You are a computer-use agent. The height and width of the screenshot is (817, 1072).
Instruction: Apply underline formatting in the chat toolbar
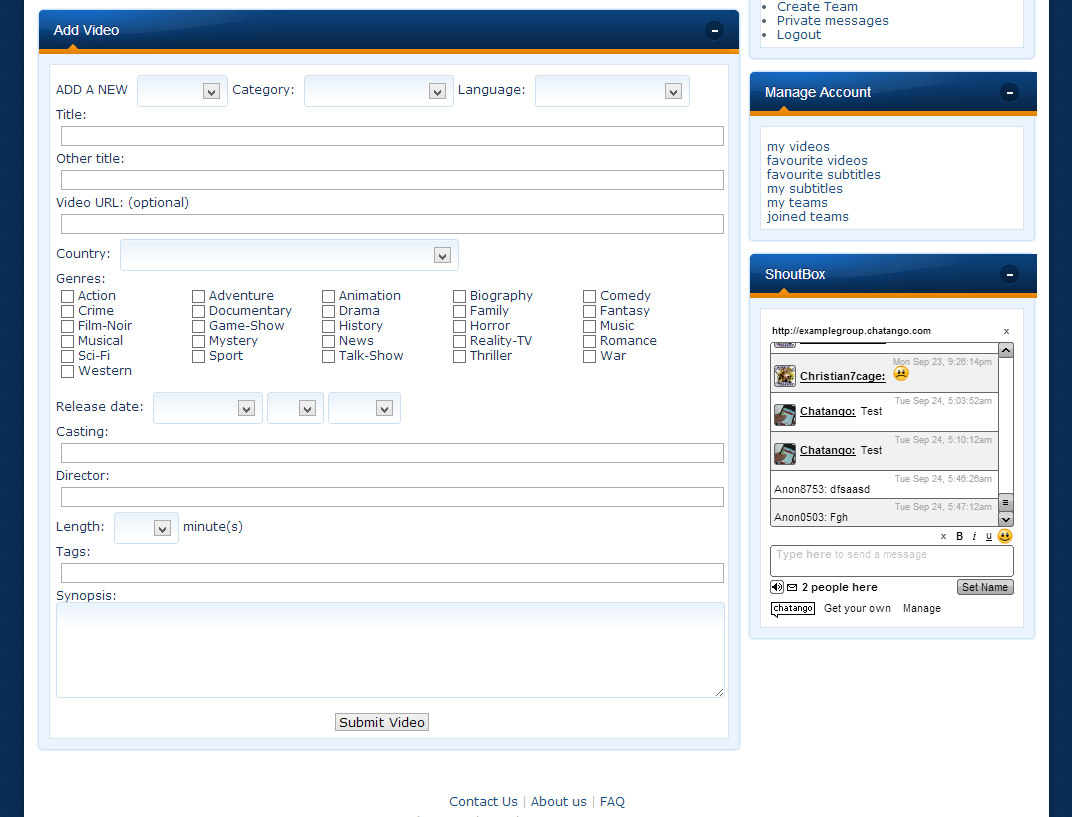pos(987,536)
